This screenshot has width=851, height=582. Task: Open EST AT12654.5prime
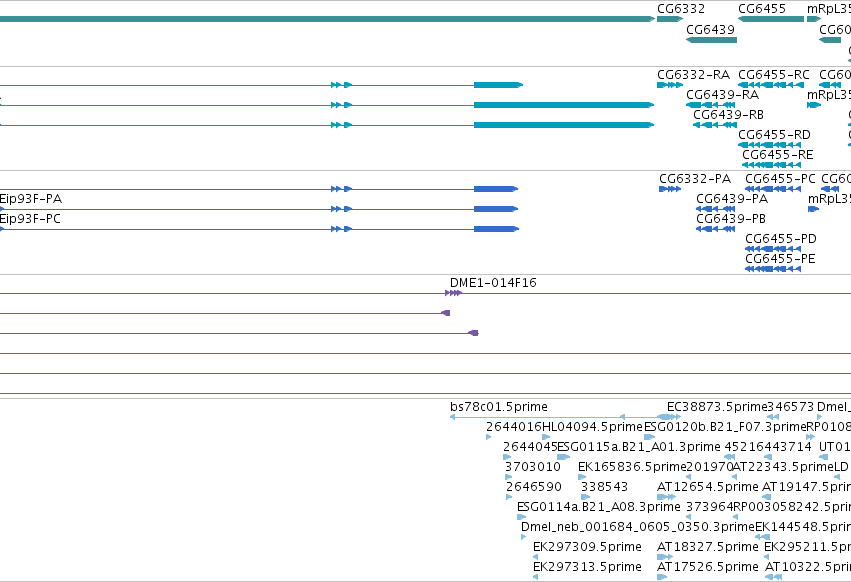[708, 488]
